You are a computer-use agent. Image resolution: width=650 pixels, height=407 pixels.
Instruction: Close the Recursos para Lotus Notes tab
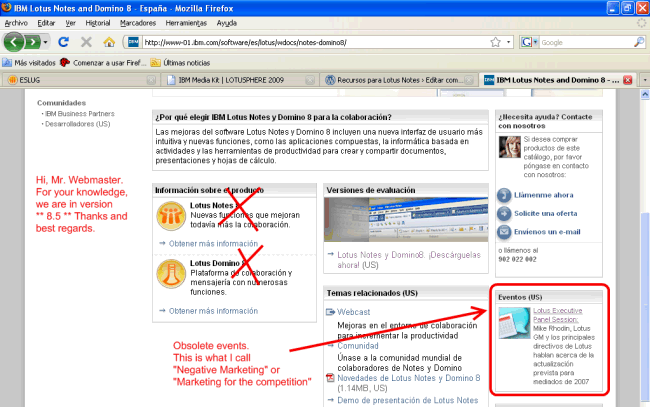pos(469,80)
